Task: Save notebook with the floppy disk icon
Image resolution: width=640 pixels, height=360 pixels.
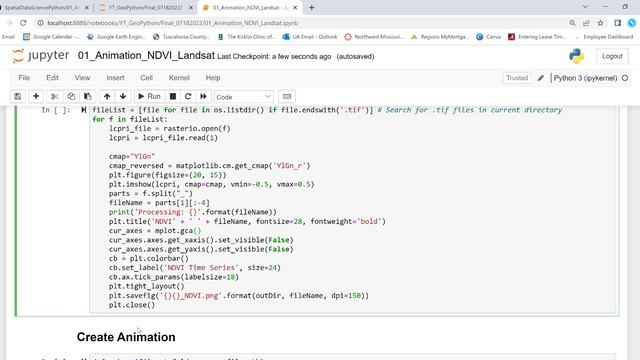Action: (18, 96)
